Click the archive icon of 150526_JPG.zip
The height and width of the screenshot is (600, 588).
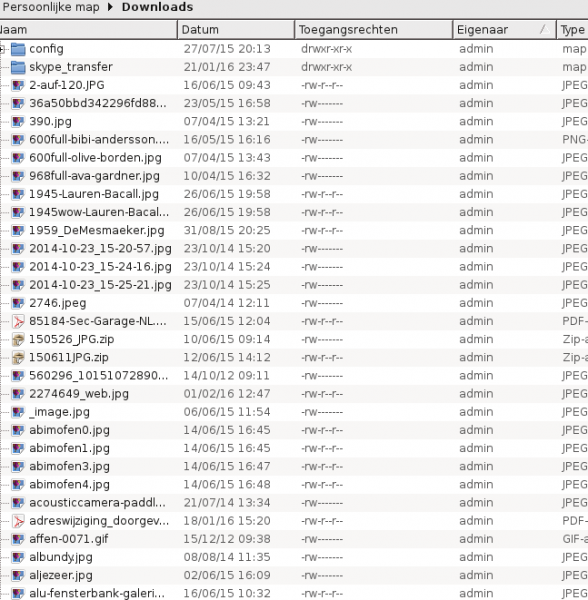18,339
